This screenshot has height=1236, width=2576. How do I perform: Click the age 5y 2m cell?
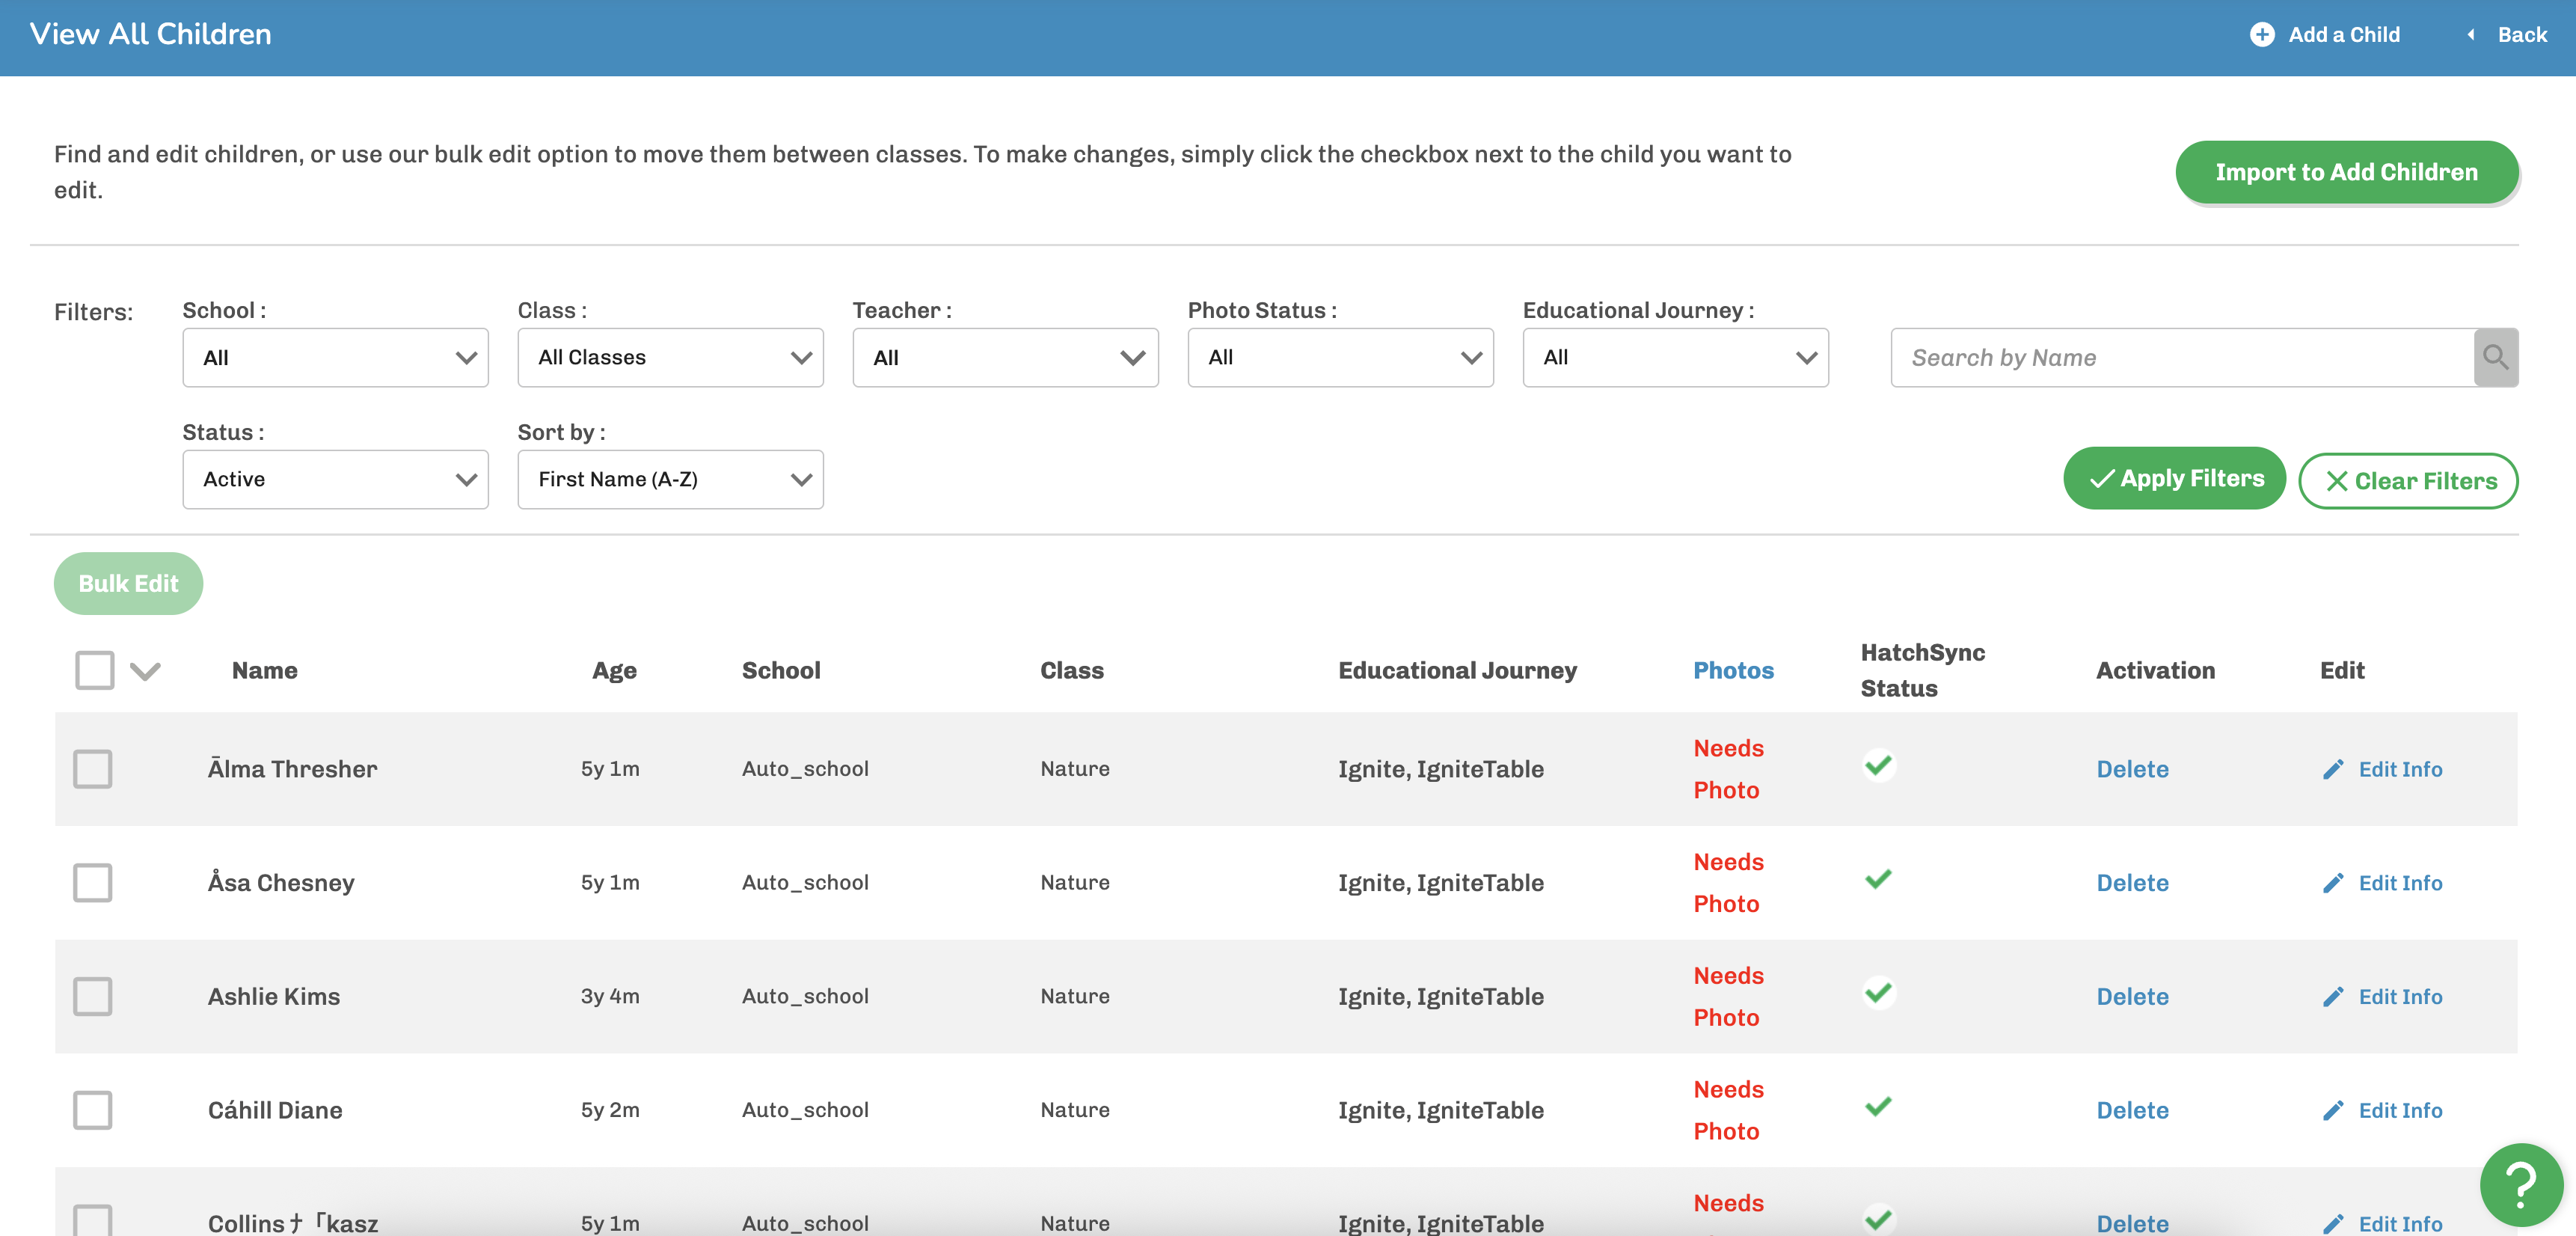point(610,1110)
